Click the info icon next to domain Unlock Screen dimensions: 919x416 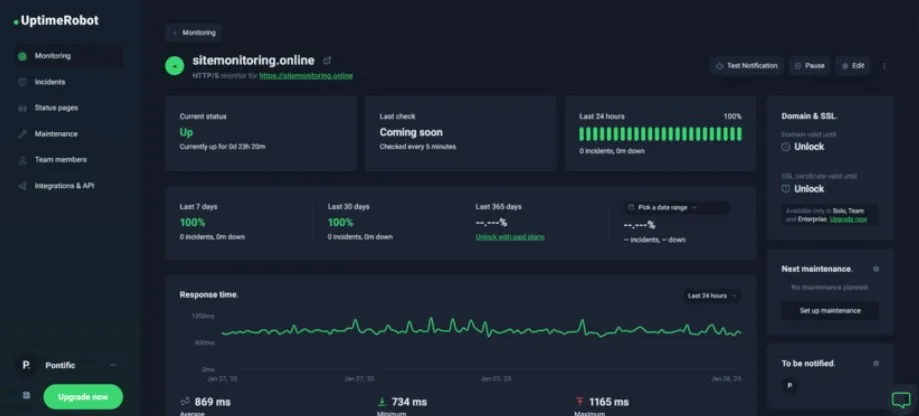point(786,147)
